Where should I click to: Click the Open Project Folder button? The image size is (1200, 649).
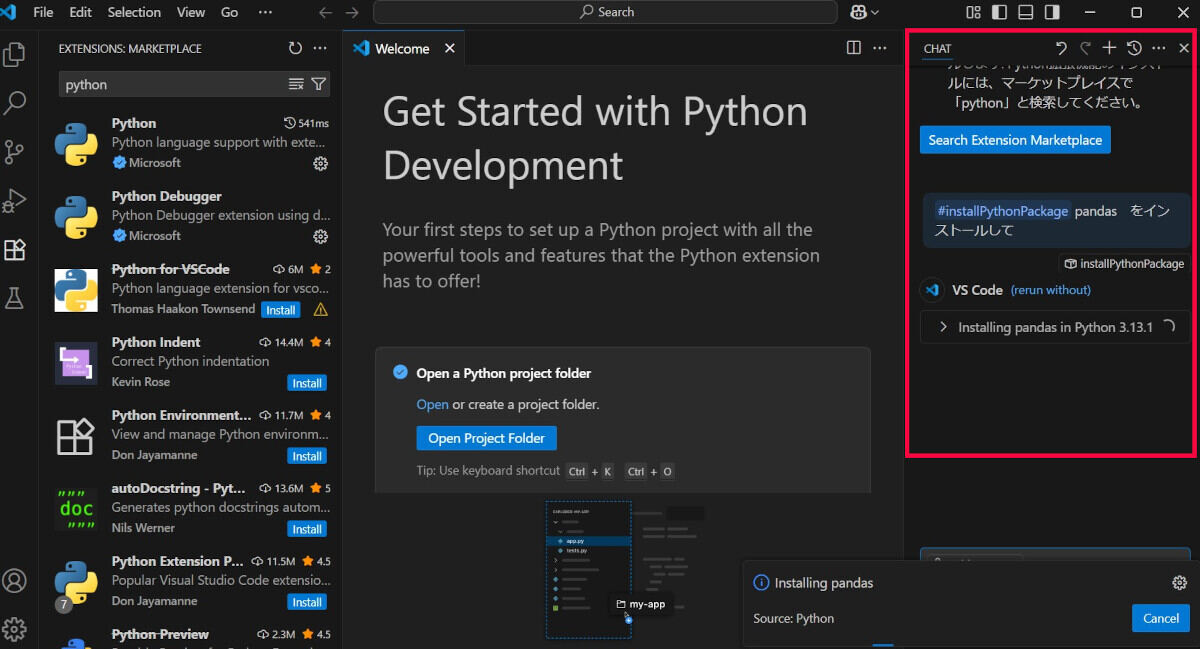pos(487,438)
